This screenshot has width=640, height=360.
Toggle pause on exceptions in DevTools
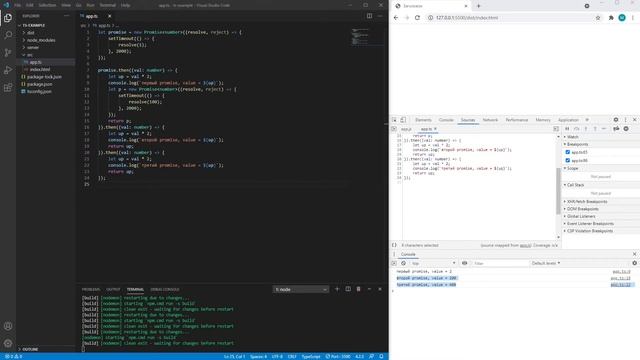tap(626, 129)
